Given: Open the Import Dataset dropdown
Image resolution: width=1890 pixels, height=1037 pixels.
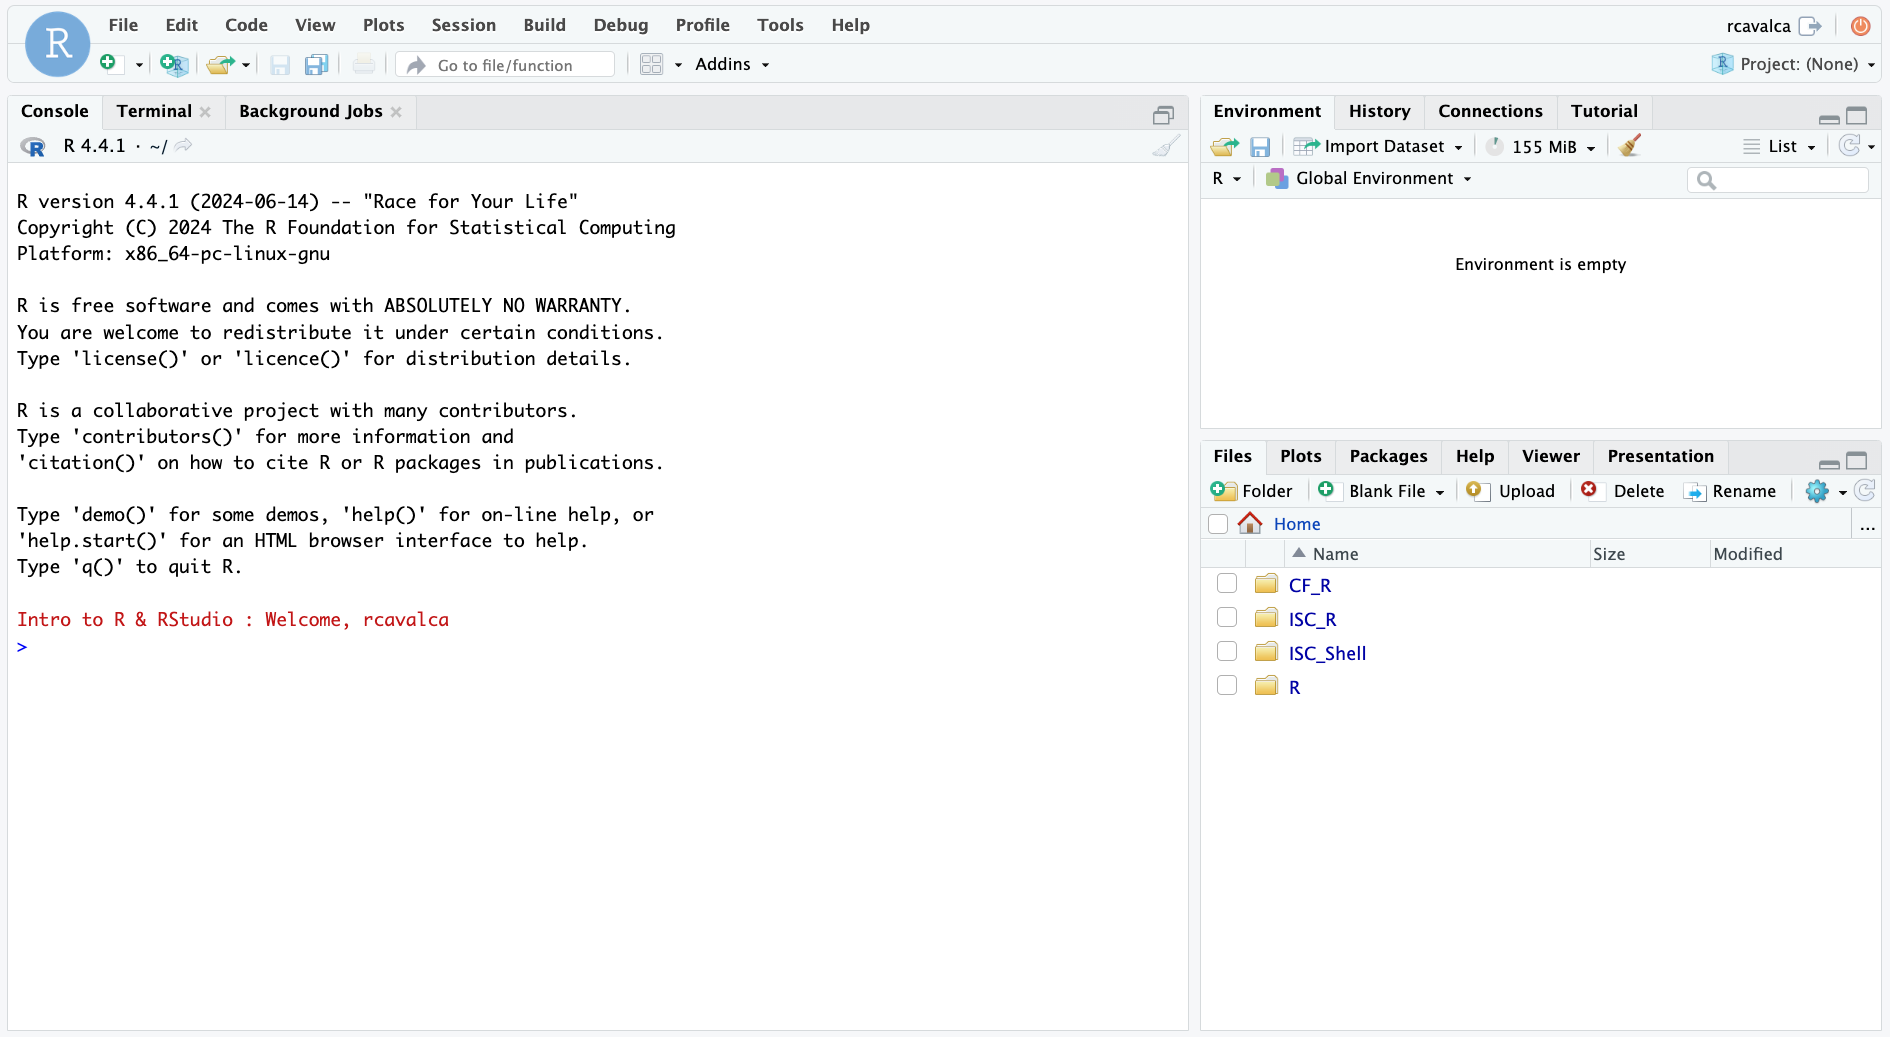Looking at the screenshot, I should click(x=1378, y=147).
